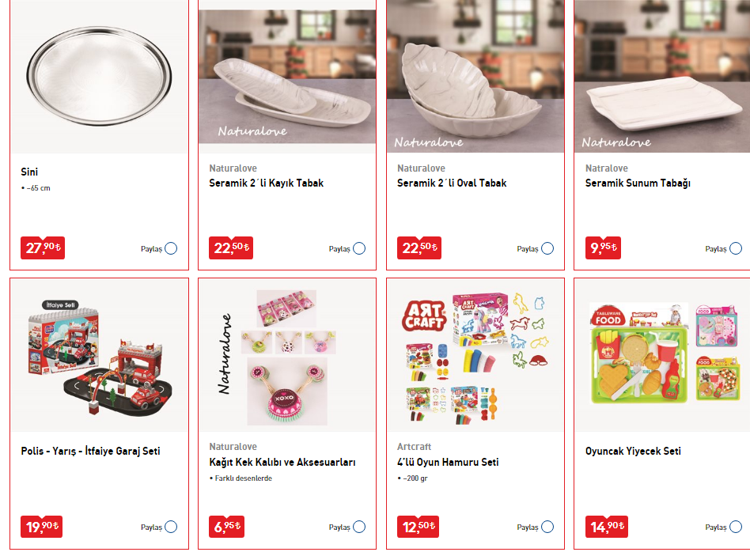View the Artcraft play dough set image

475,356
